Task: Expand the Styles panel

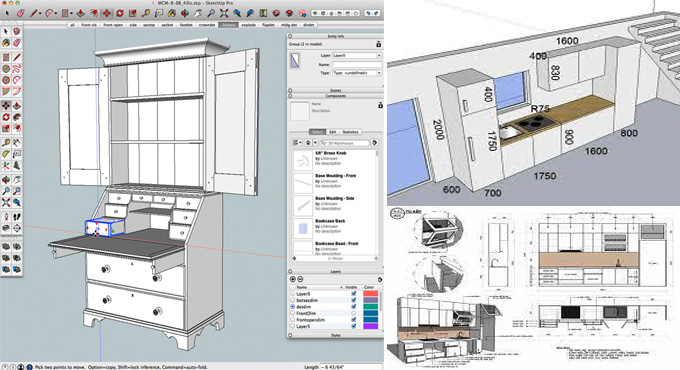Action: 290,335
